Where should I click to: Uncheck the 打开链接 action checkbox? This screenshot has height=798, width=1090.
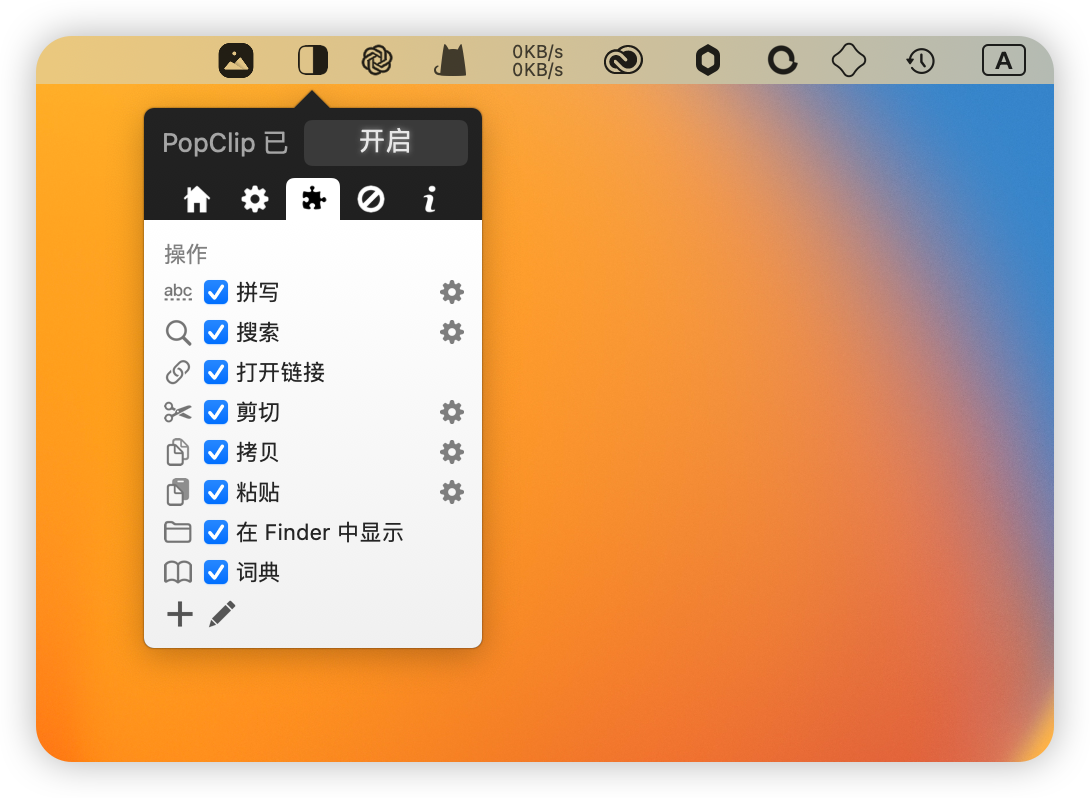215,372
